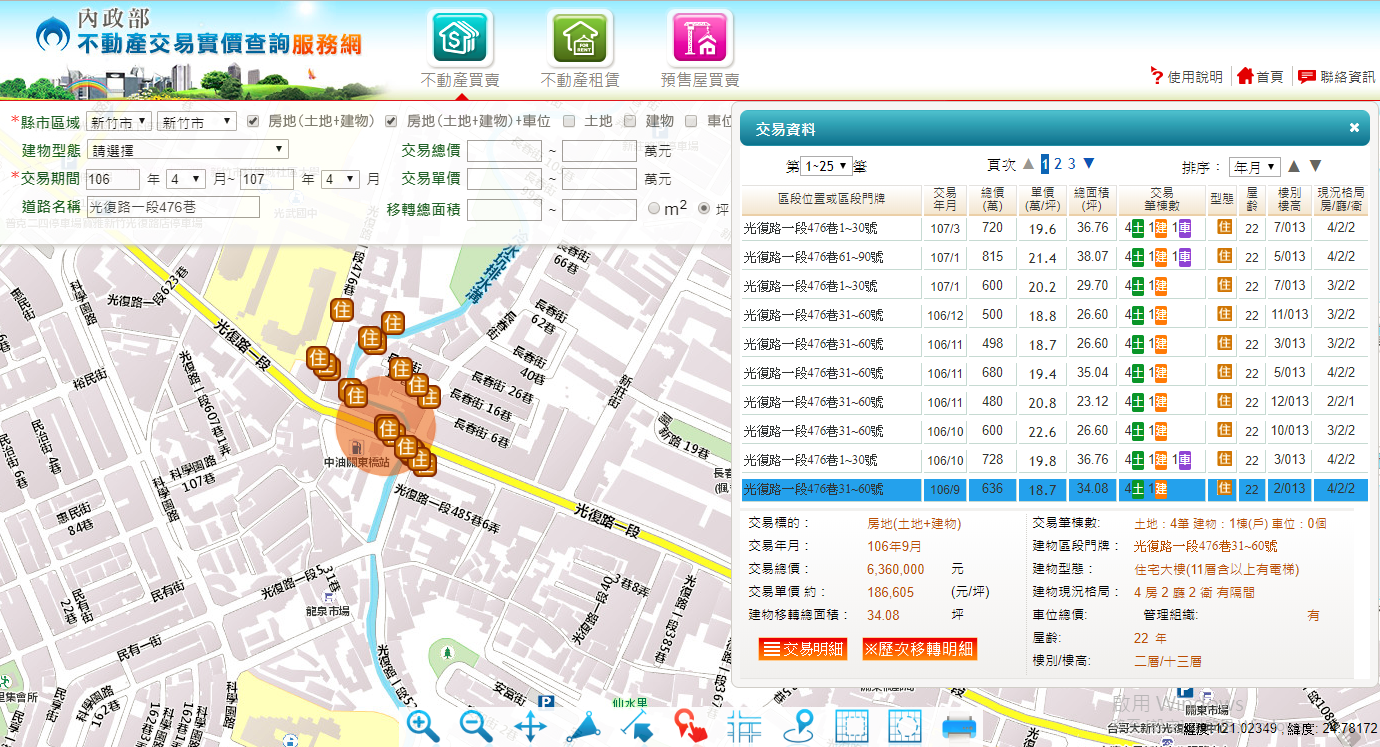Uncheck 房地(土地+建物) checkbox
Viewport: 1380px width, 747px height.
click(x=254, y=121)
